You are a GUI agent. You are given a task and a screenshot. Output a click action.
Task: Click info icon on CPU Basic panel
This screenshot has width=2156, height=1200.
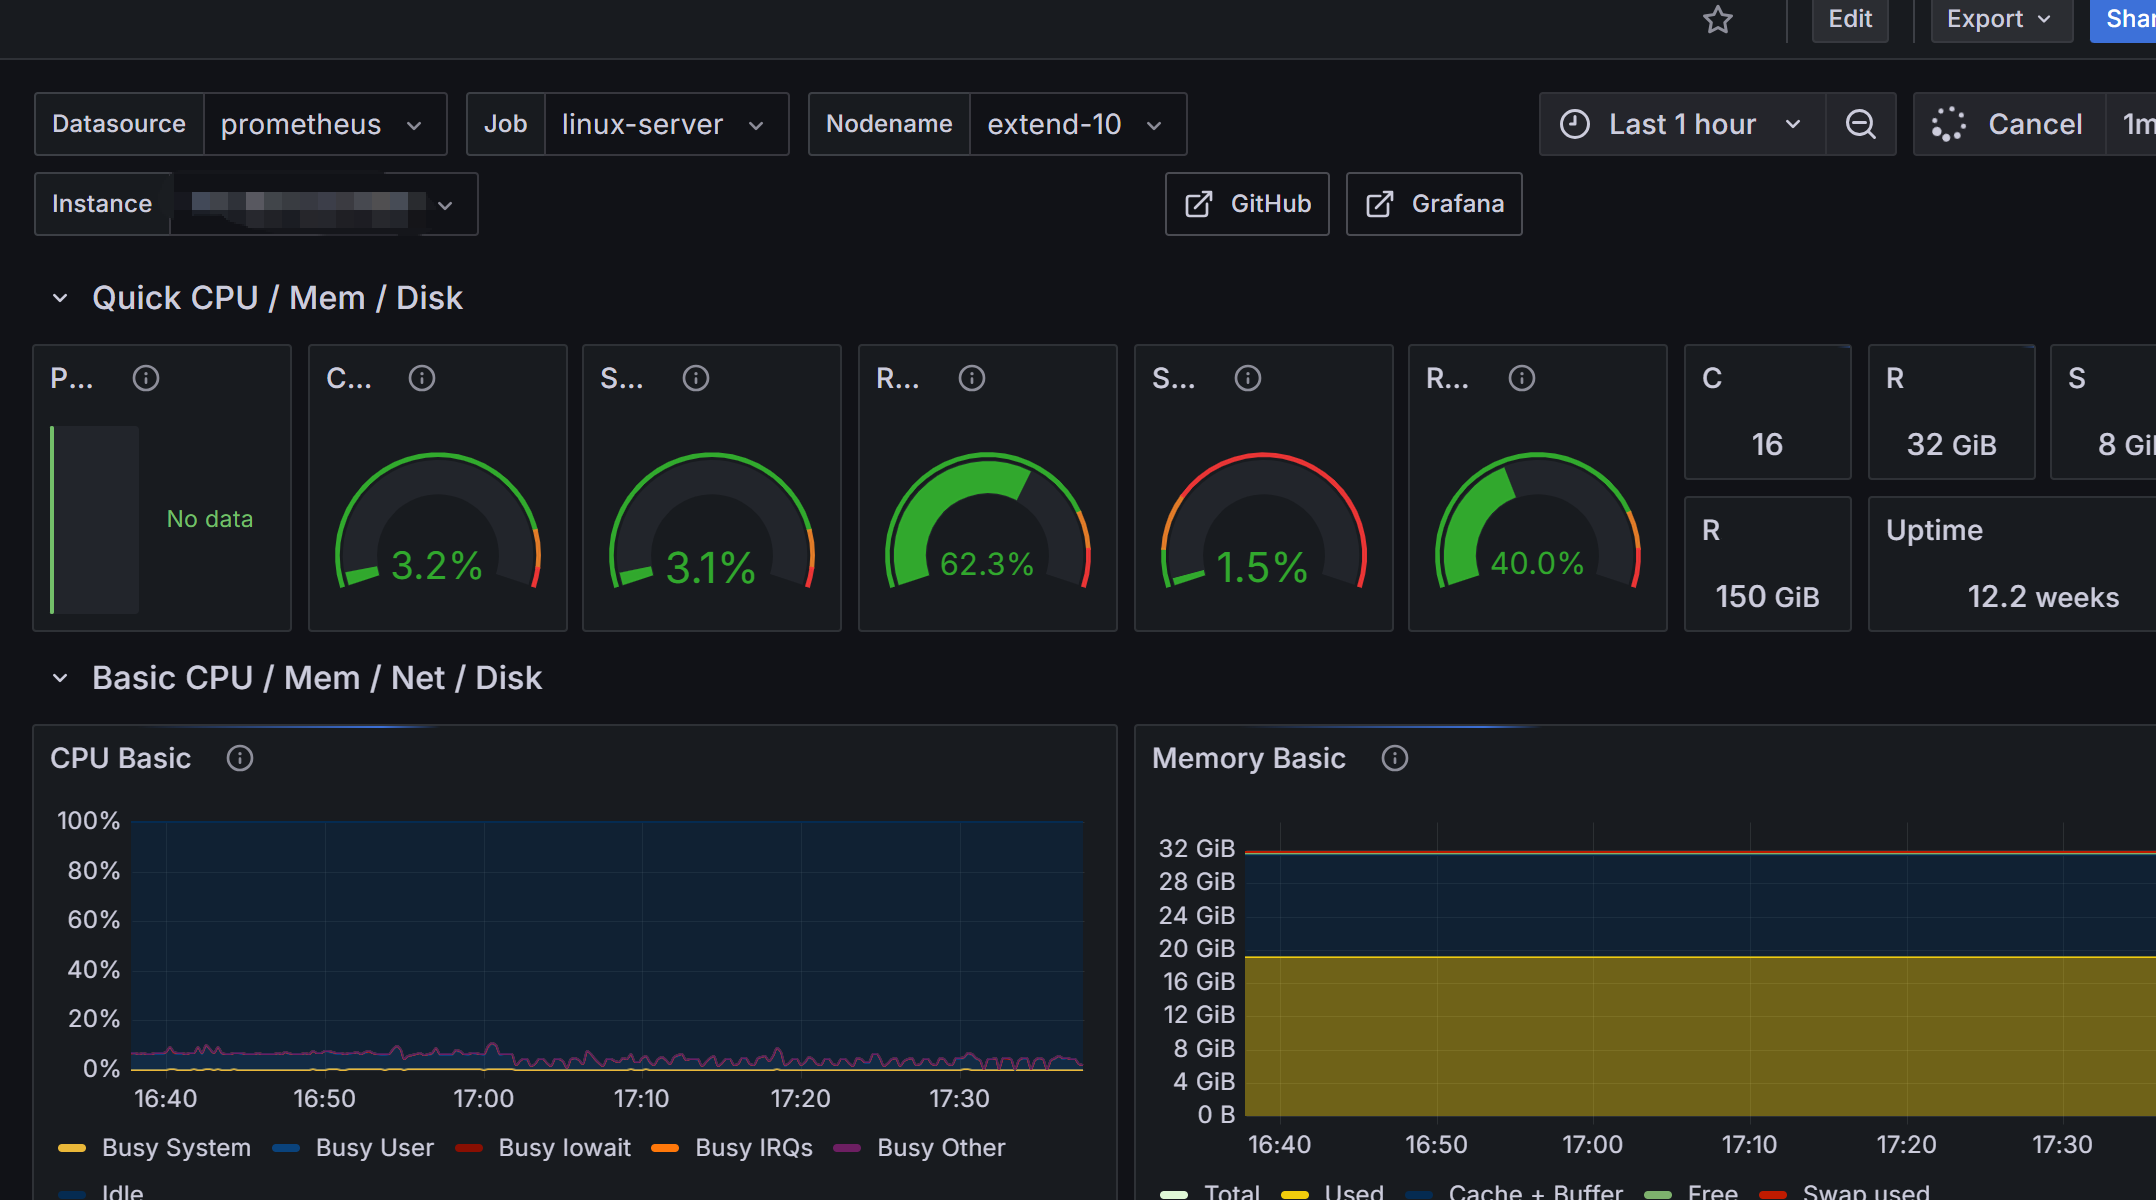tap(240, 758)
